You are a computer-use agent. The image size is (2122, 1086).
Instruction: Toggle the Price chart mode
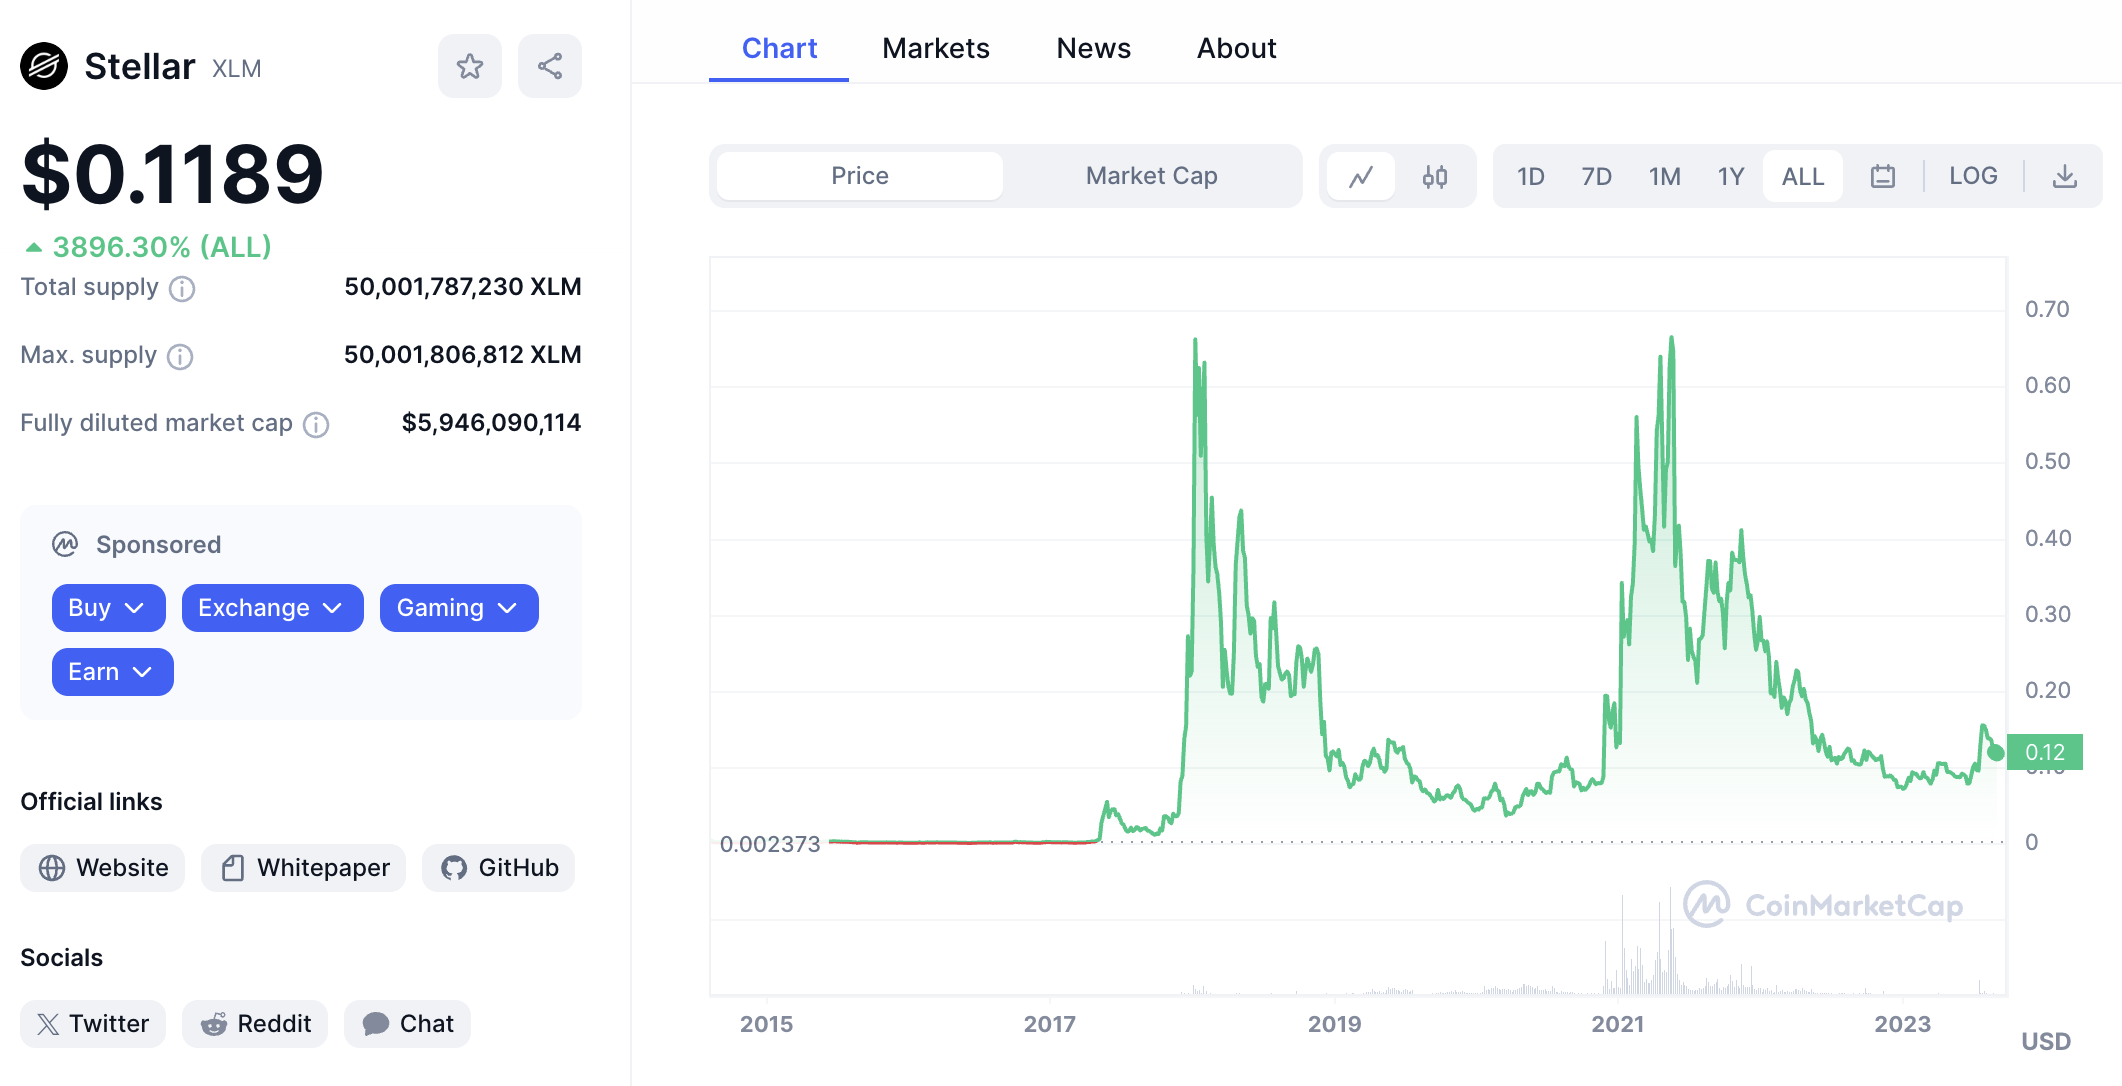(x=860, y=176)
